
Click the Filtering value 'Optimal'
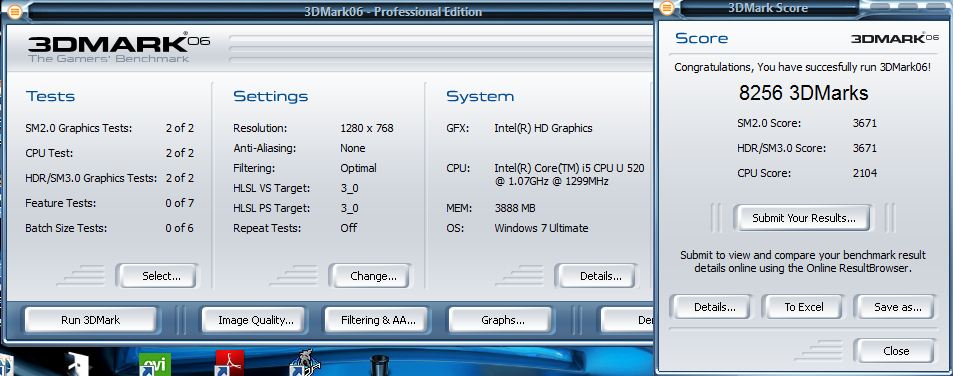(x=358, y=168)
